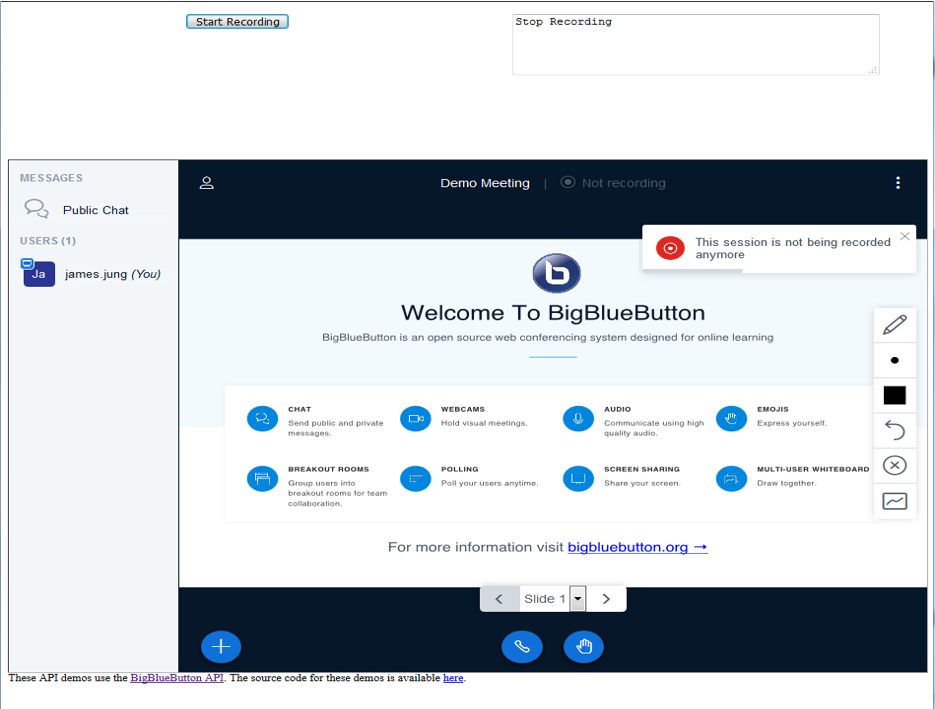Clear all annotations with X icon
The height and width of the screenshot is (709, 935).
click(x=894, y=466)
